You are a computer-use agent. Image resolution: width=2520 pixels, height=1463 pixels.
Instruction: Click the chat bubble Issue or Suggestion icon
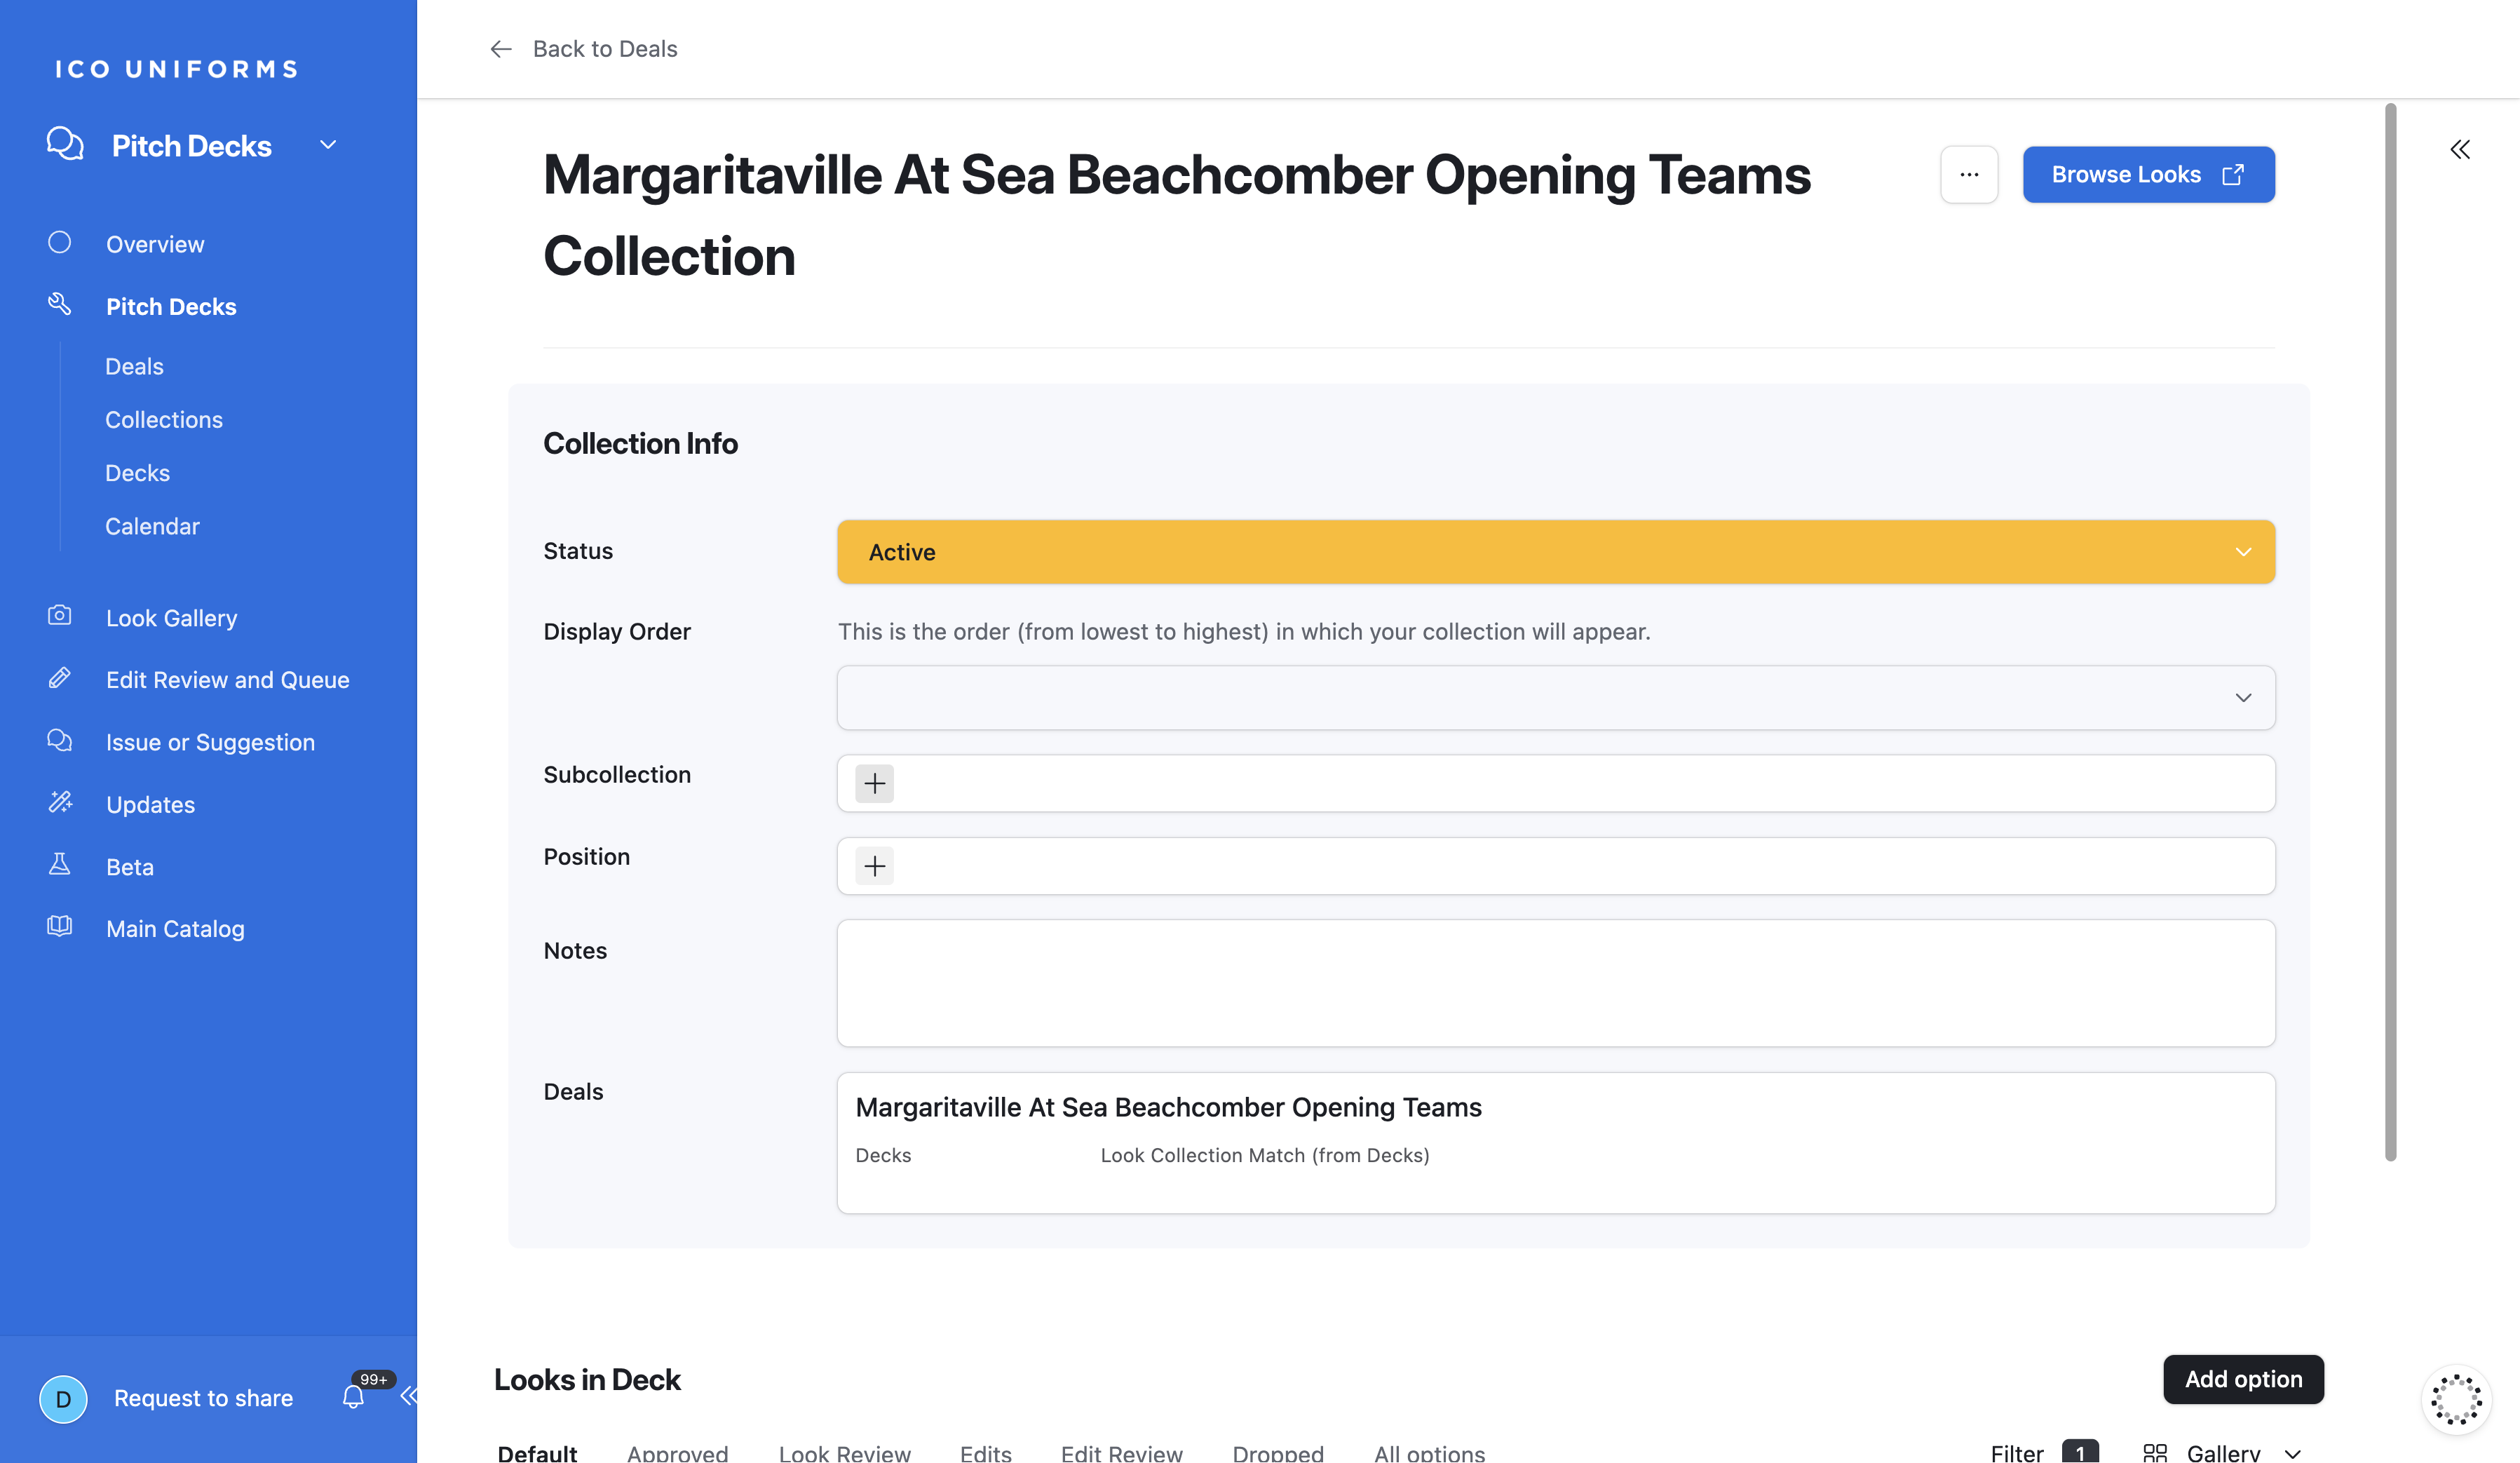pyautogui.click(x=60, y=741)
